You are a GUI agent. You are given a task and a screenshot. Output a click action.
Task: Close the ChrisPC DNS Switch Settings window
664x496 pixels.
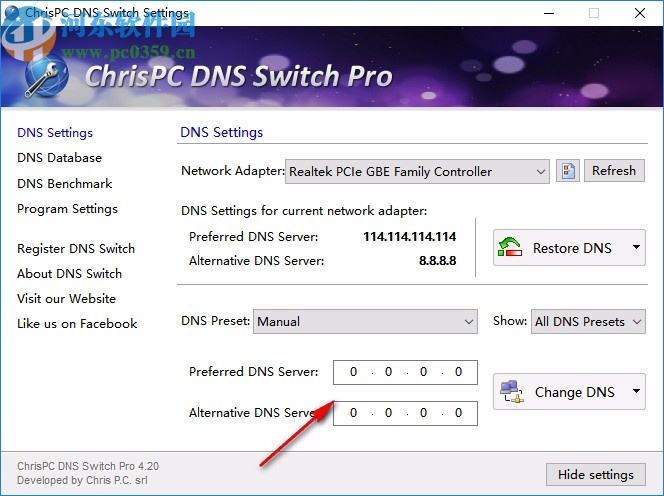click(x=640, y=13)
